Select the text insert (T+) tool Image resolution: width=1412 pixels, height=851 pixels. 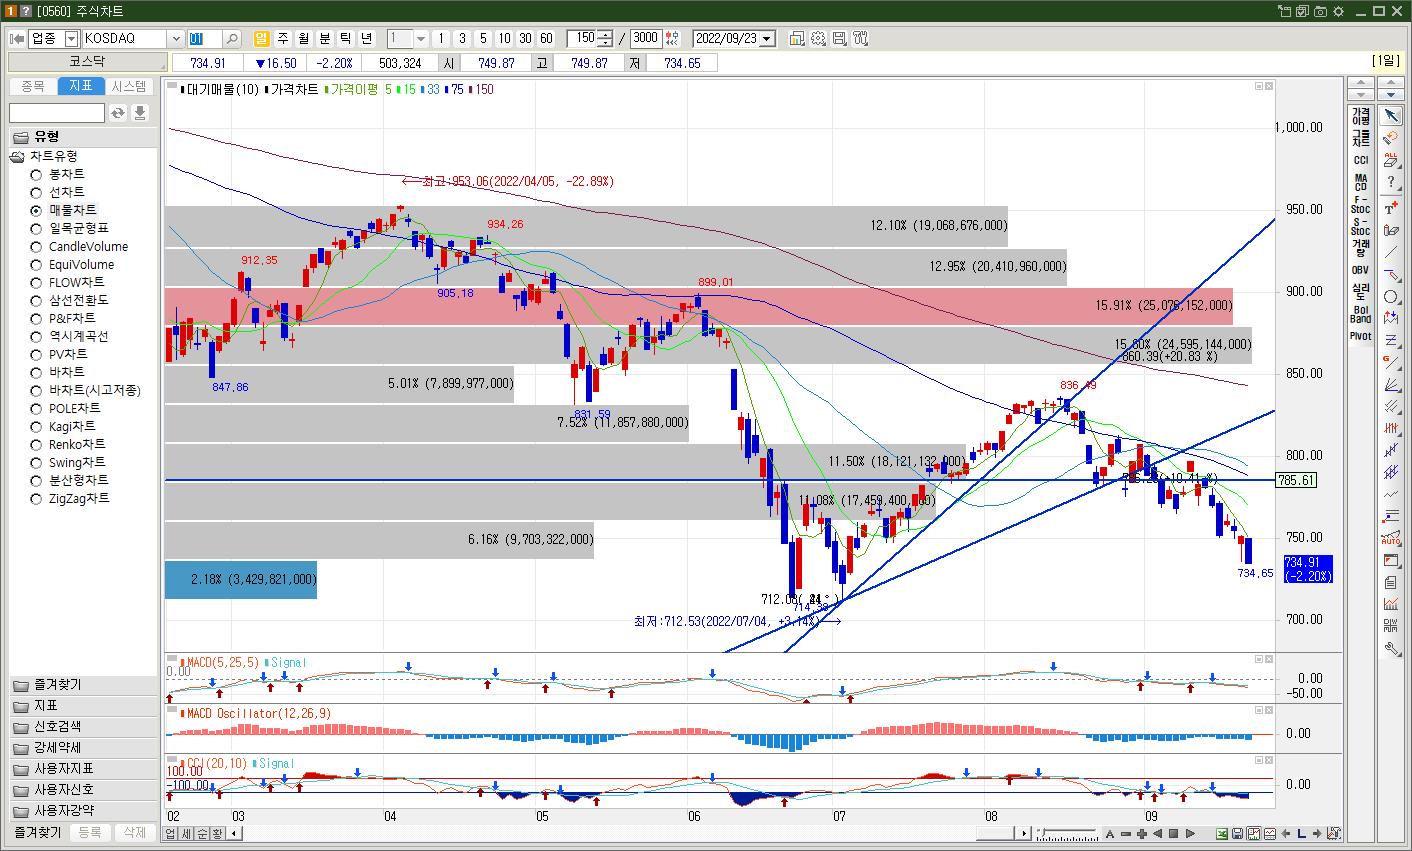[x=1391, y=208]
